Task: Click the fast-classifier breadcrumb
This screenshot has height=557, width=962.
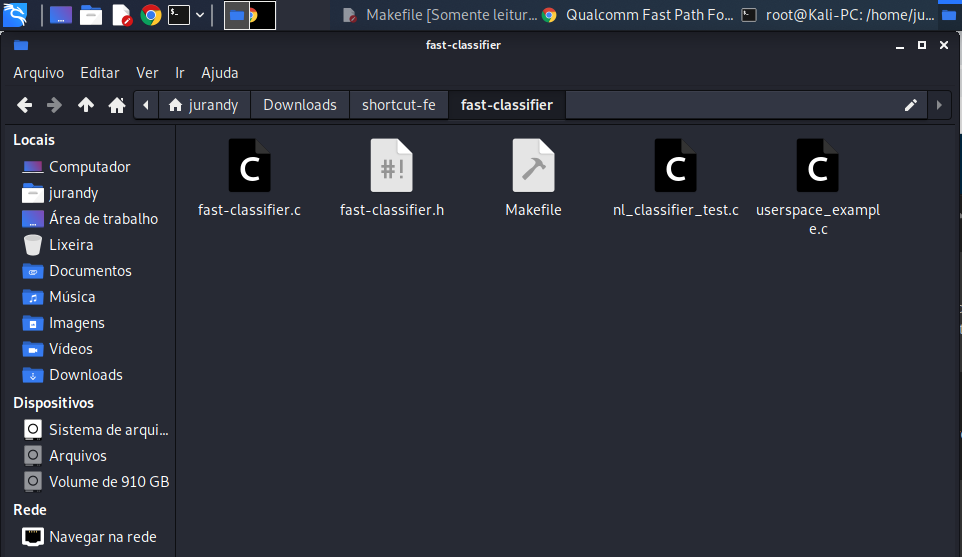Action: pyautogui.click(x=507, y=105)
